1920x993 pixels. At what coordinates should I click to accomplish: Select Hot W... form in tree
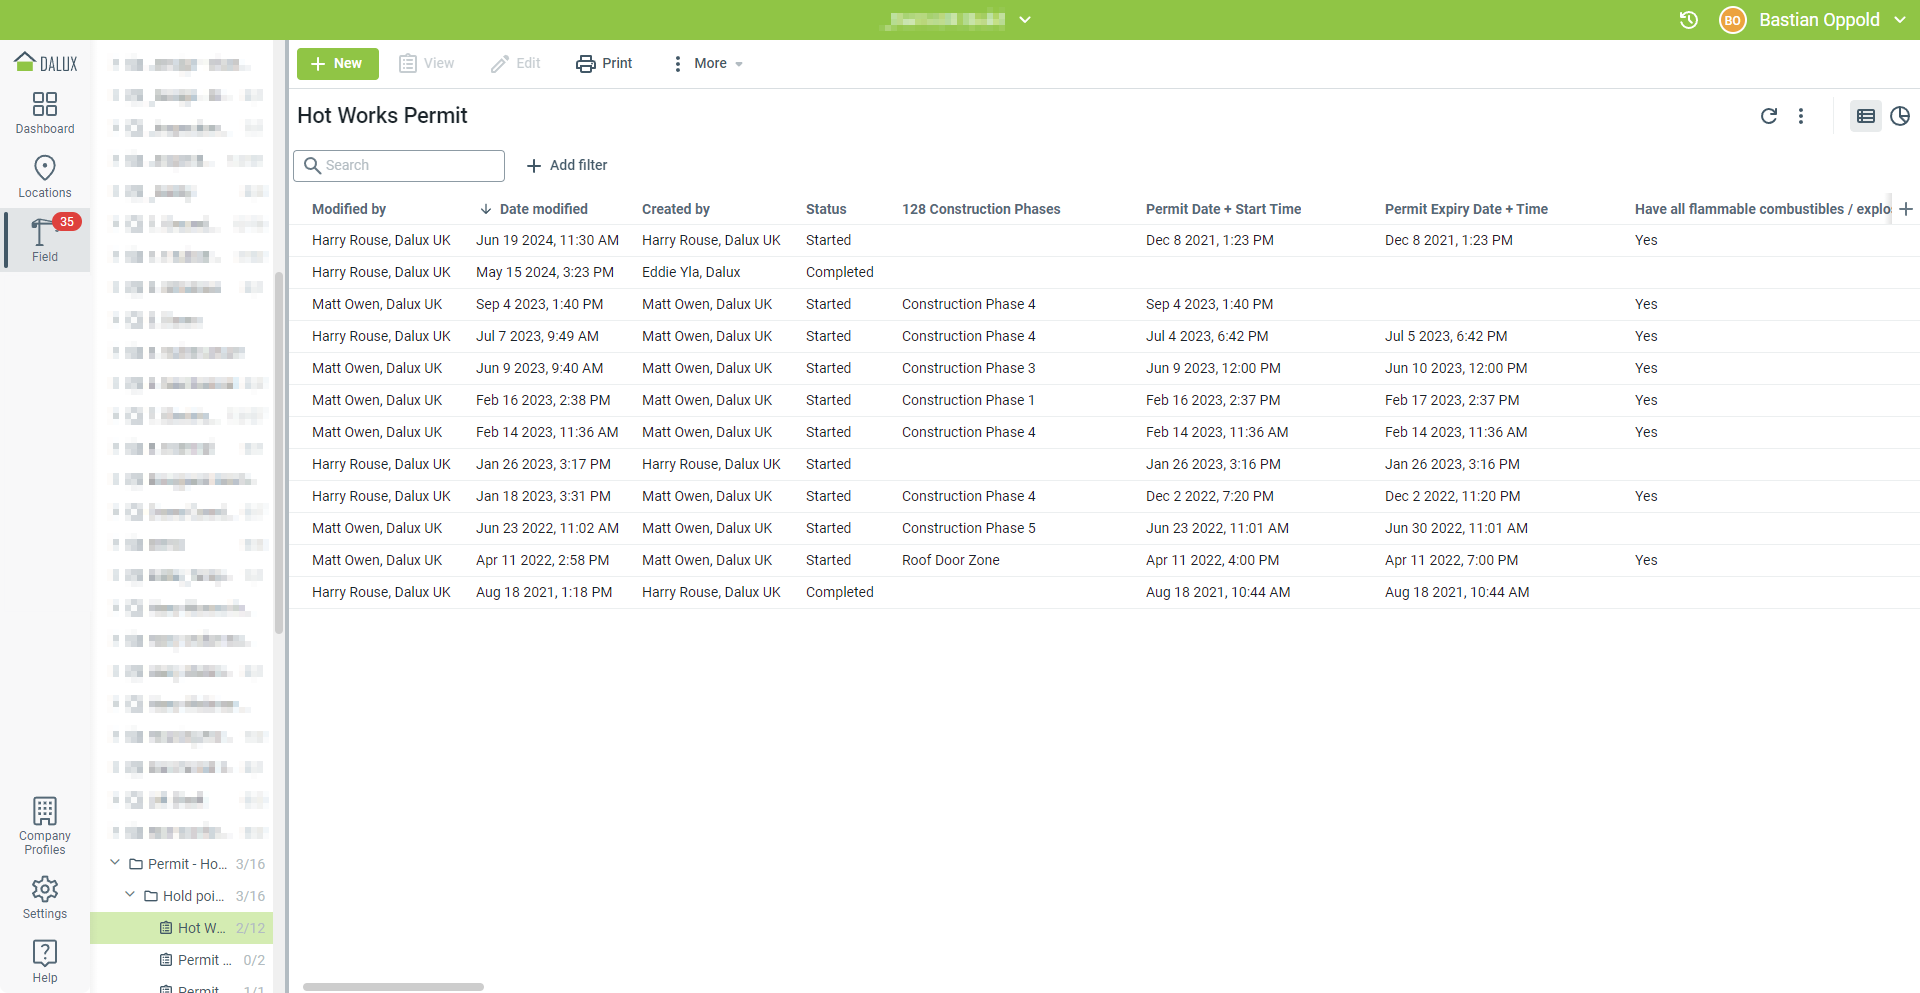[x=201, y=928]
